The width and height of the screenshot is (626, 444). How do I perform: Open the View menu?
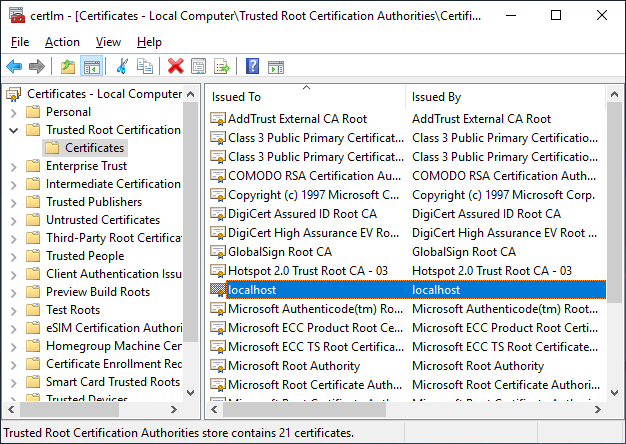tap(108, 42)
